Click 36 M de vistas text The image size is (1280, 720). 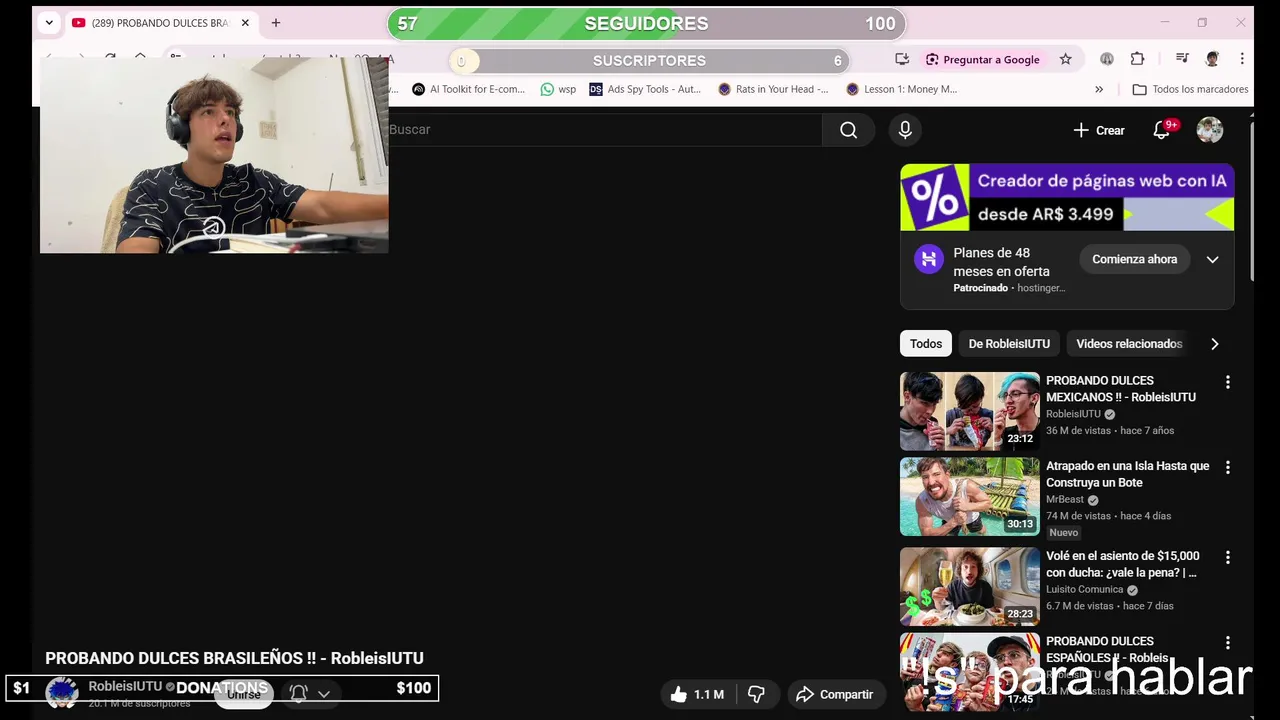(1078, 430)
